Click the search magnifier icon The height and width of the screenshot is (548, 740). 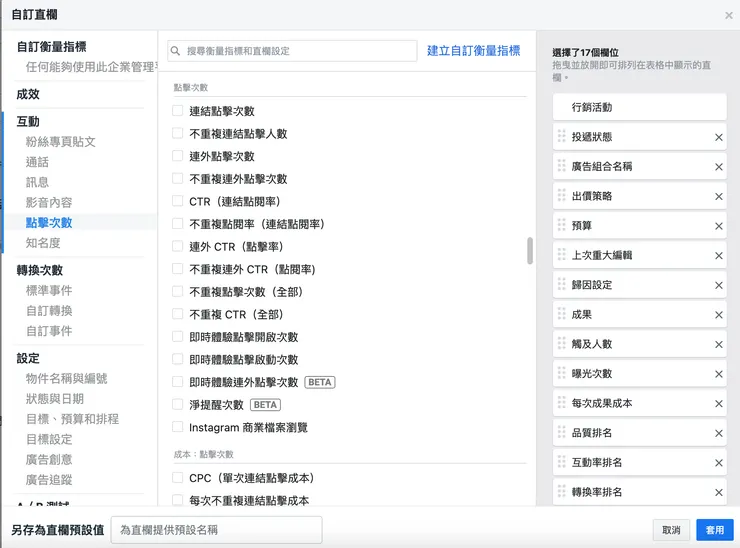[x=175, y=51]
